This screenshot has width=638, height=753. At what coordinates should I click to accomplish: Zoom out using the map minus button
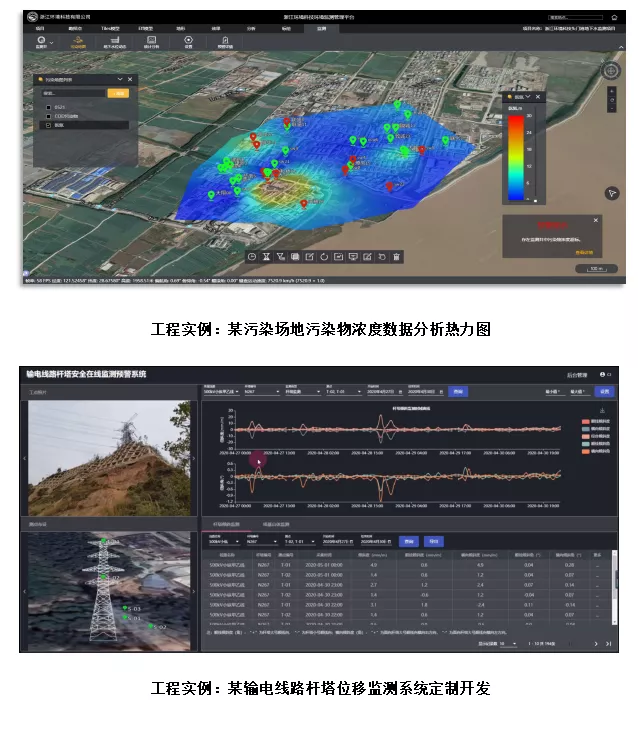(612, 109)
